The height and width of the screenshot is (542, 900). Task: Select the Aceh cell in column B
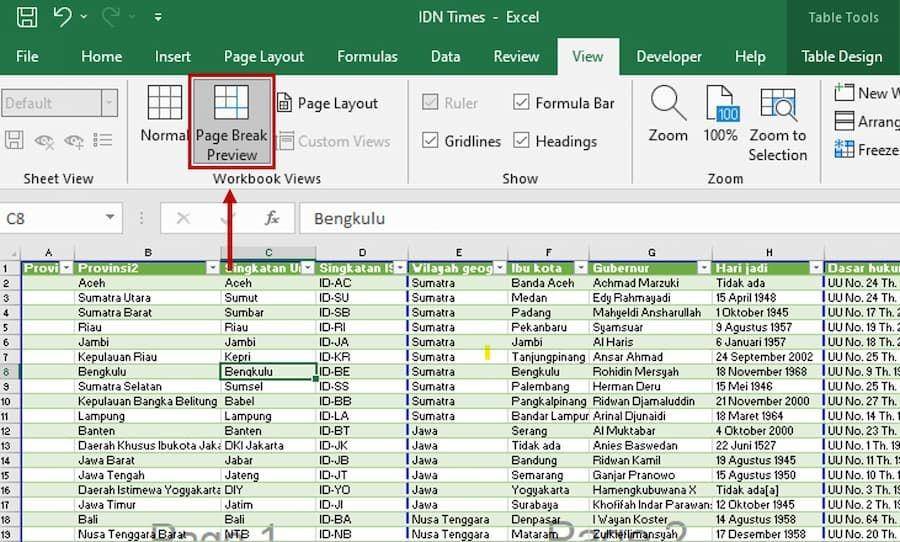(148, 283)
